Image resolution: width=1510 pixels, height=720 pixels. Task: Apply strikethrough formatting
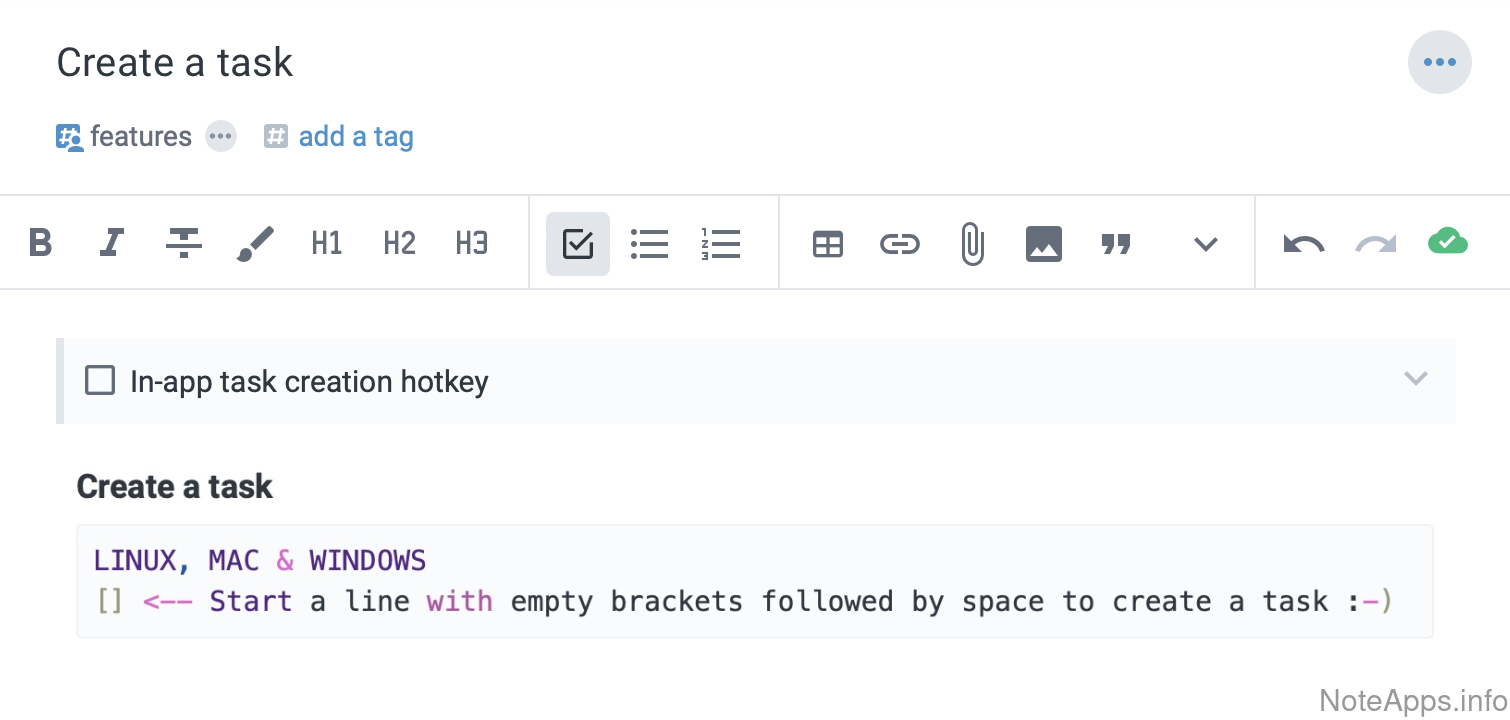(x=184, y=243)
